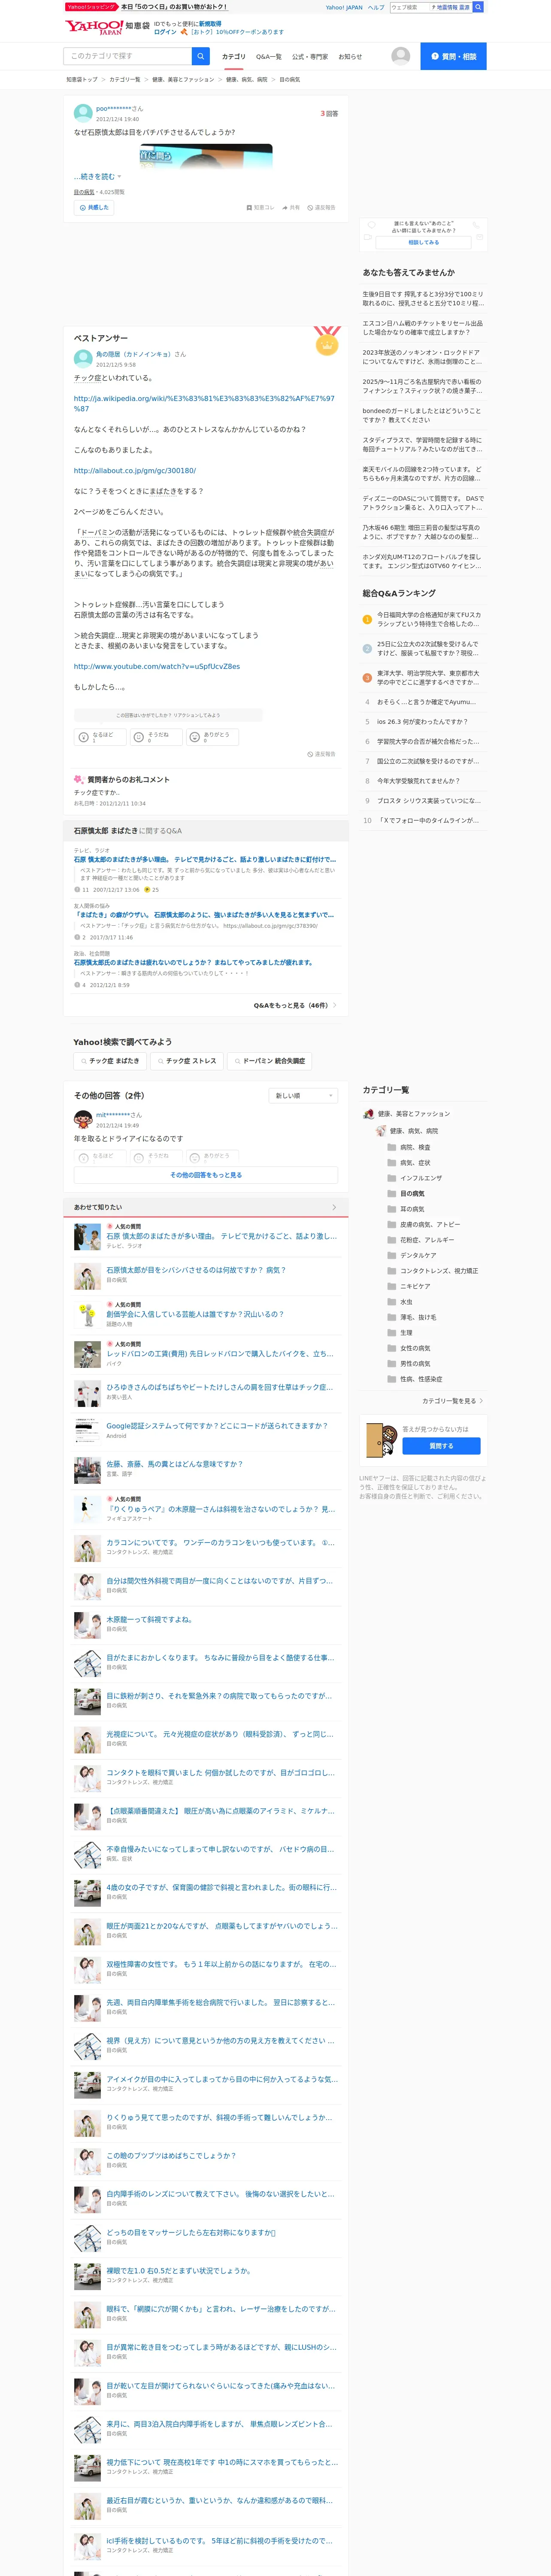Click the Yahoo!ショッピング red label

(91, 7)
